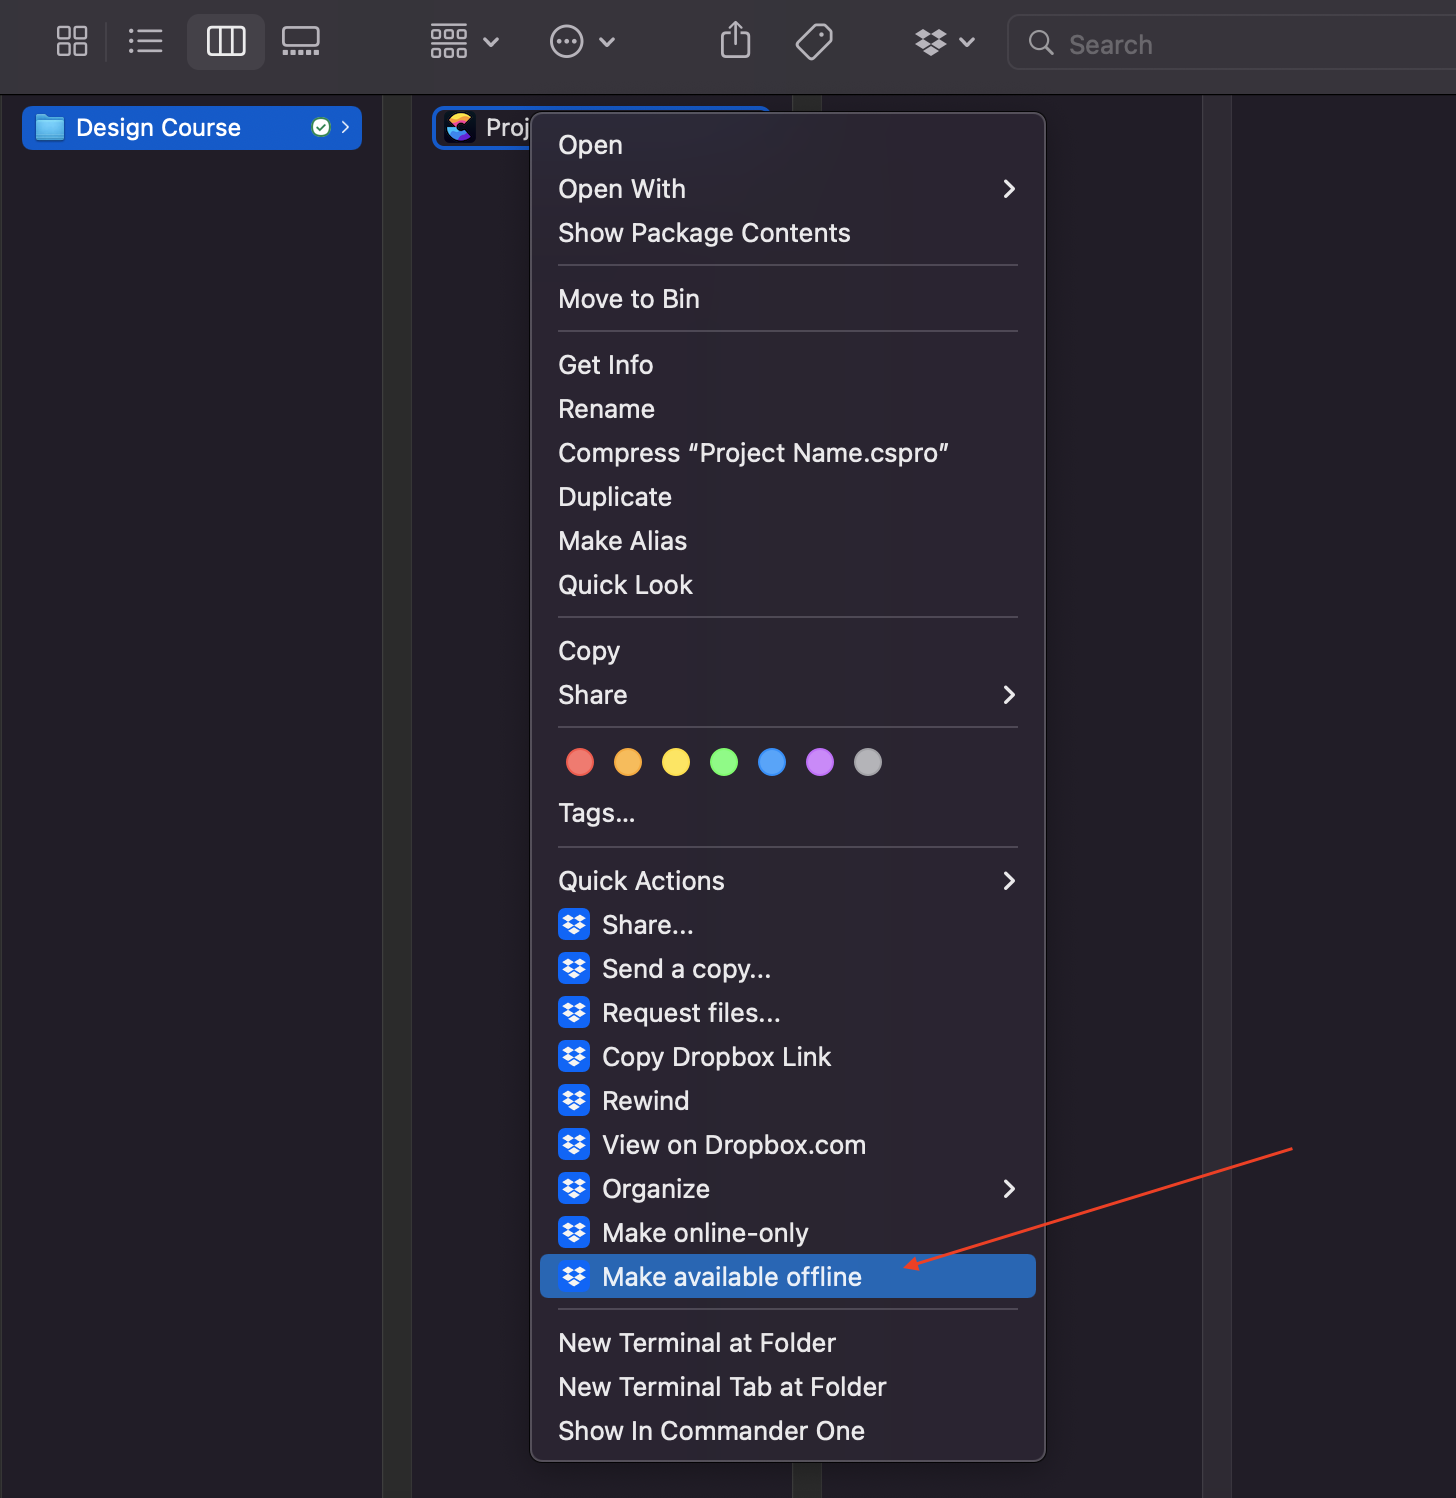Viewport: 1456px width, 1498px height.
Task: Select the Design Course folder
Action: tap(192, 128)
